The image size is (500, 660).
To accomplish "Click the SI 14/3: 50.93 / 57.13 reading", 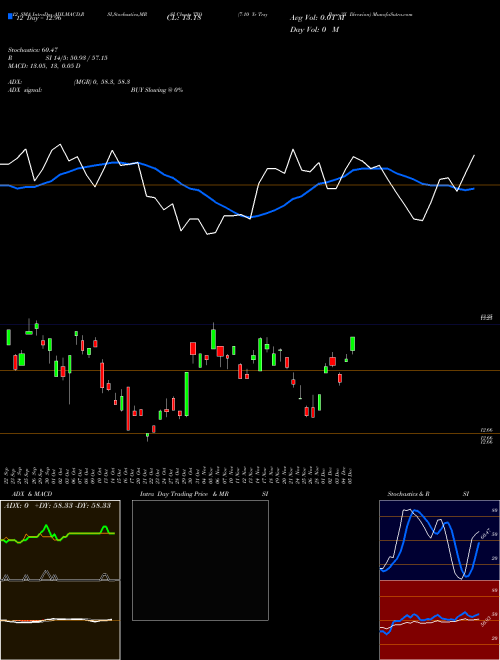I will (x=77, y=58).
